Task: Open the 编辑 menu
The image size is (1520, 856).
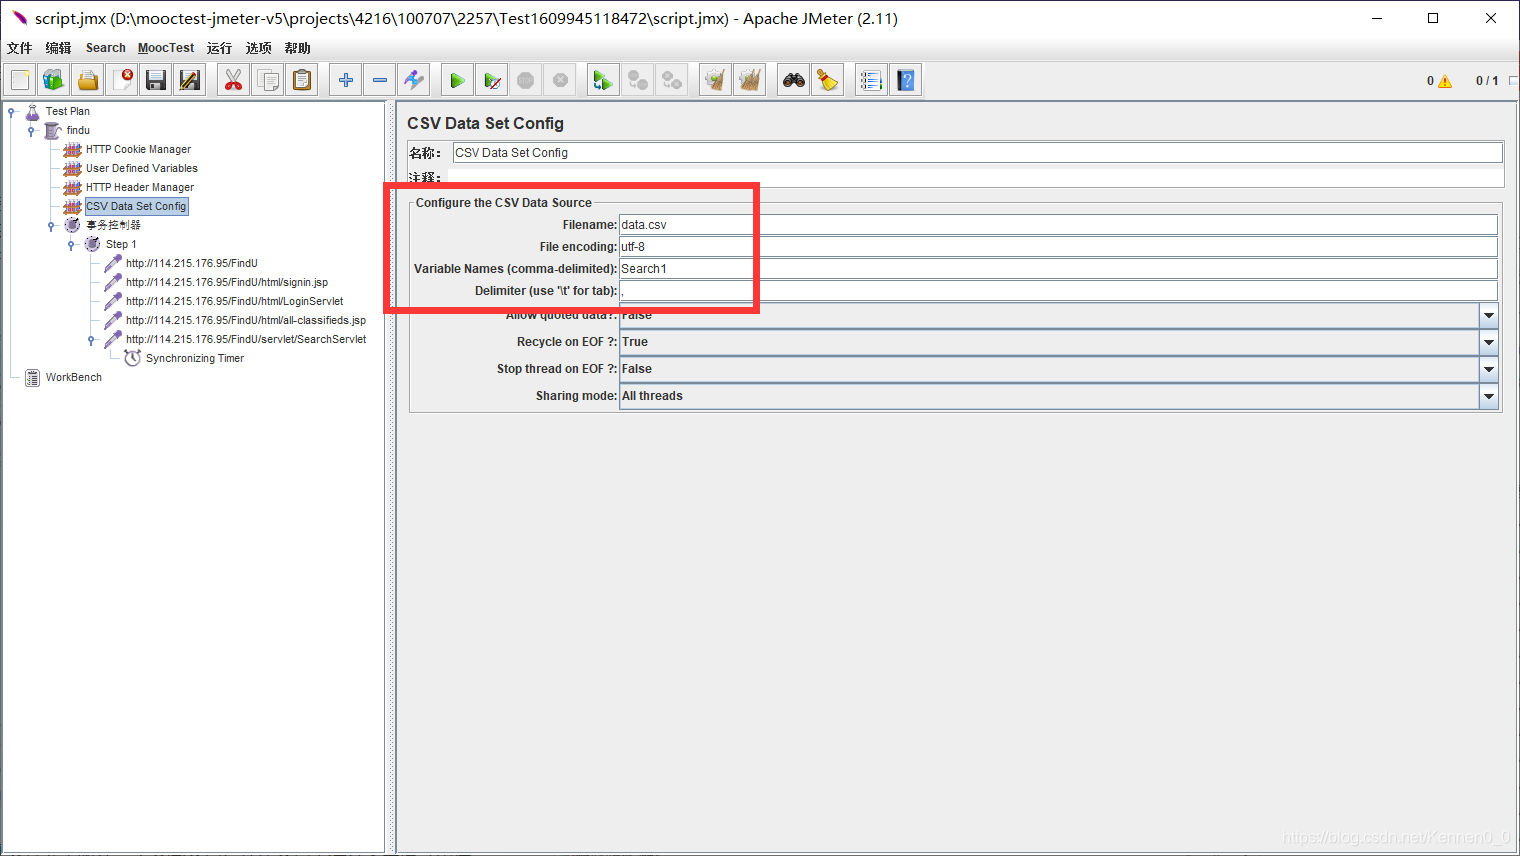Action: coord(58,48)
